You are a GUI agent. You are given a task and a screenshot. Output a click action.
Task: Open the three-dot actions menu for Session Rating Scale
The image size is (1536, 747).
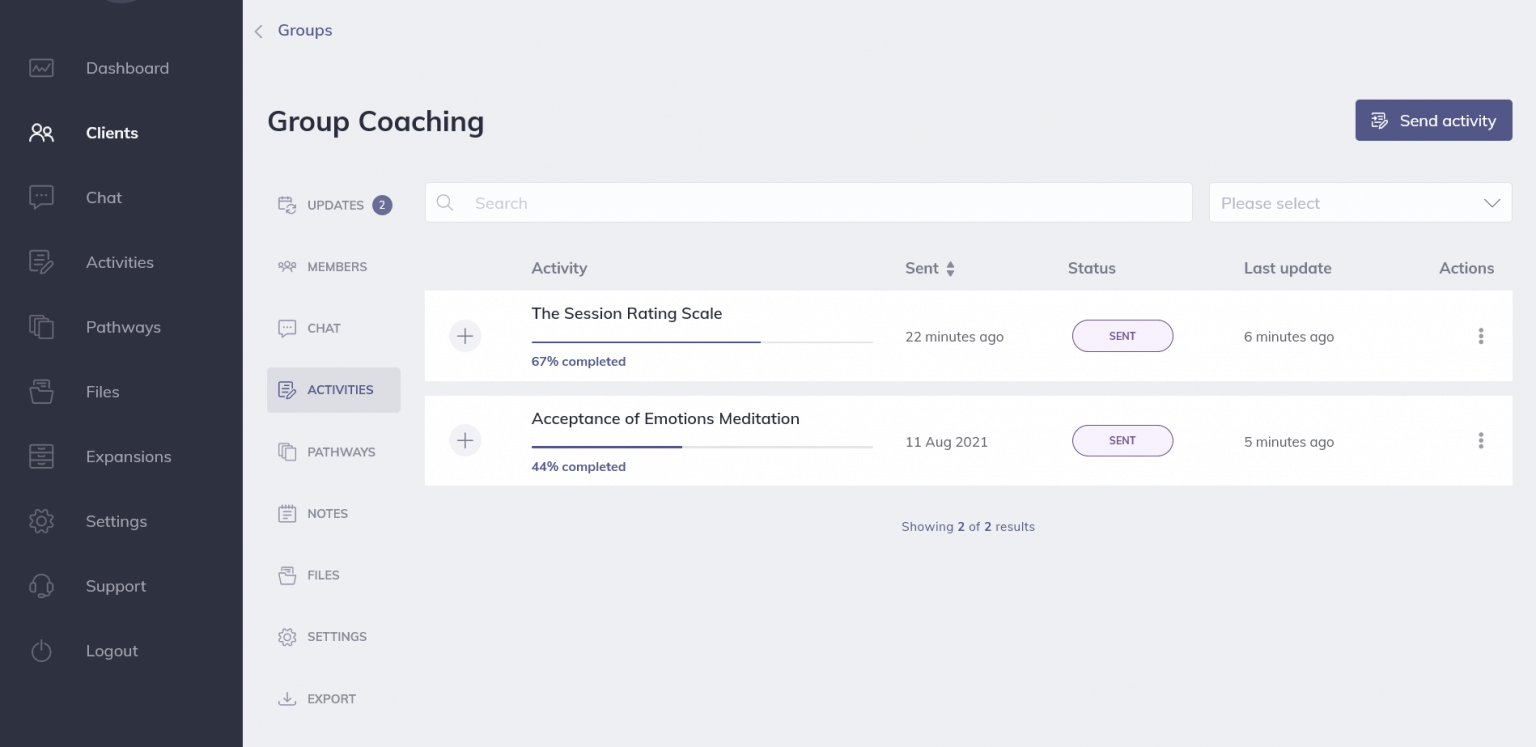tap(1481, 336)
